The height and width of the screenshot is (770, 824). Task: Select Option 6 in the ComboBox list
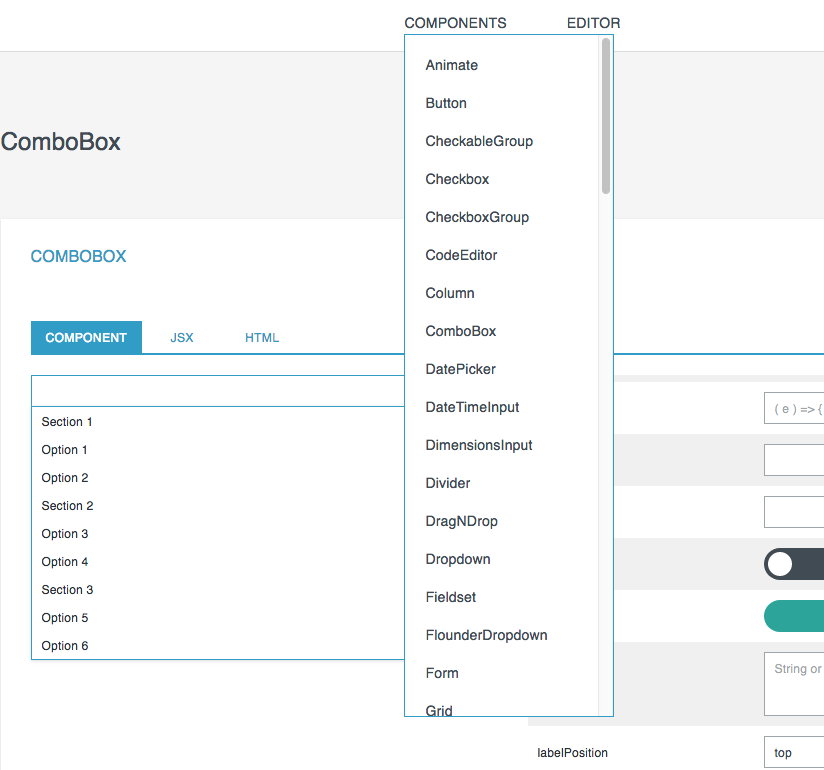click(x=218, y=645)
